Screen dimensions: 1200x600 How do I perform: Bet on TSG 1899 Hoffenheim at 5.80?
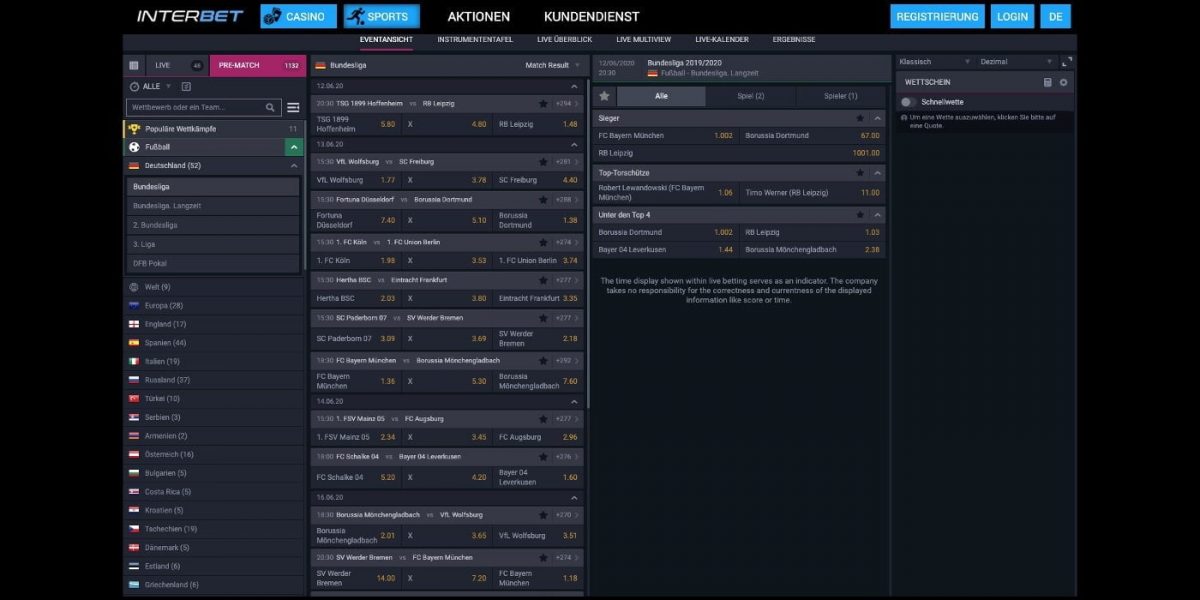point(357,124)
